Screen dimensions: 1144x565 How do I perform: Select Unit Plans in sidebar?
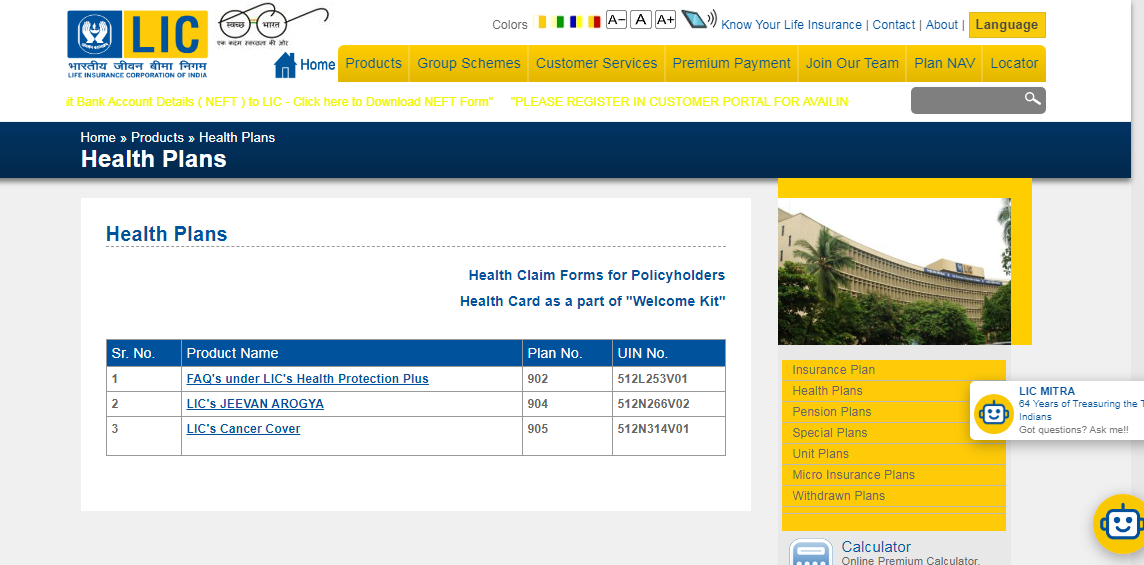point(894,454)
